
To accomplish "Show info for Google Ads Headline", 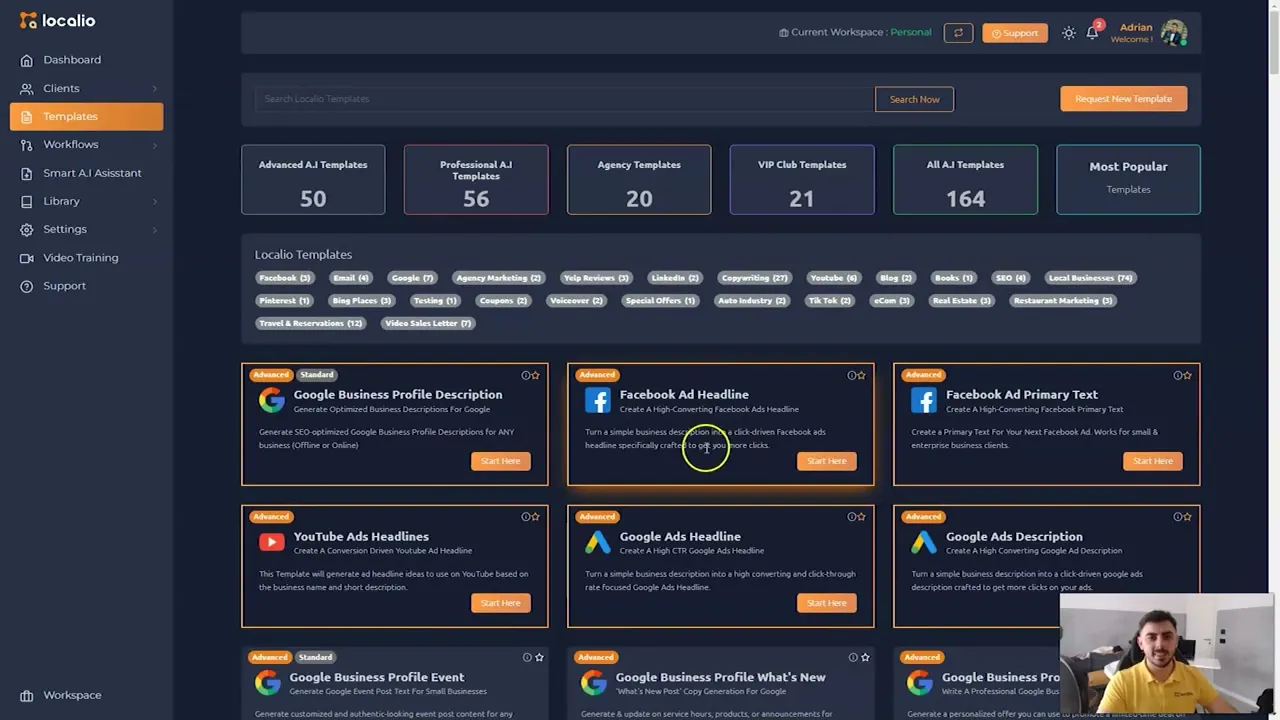I will point(852,517).
